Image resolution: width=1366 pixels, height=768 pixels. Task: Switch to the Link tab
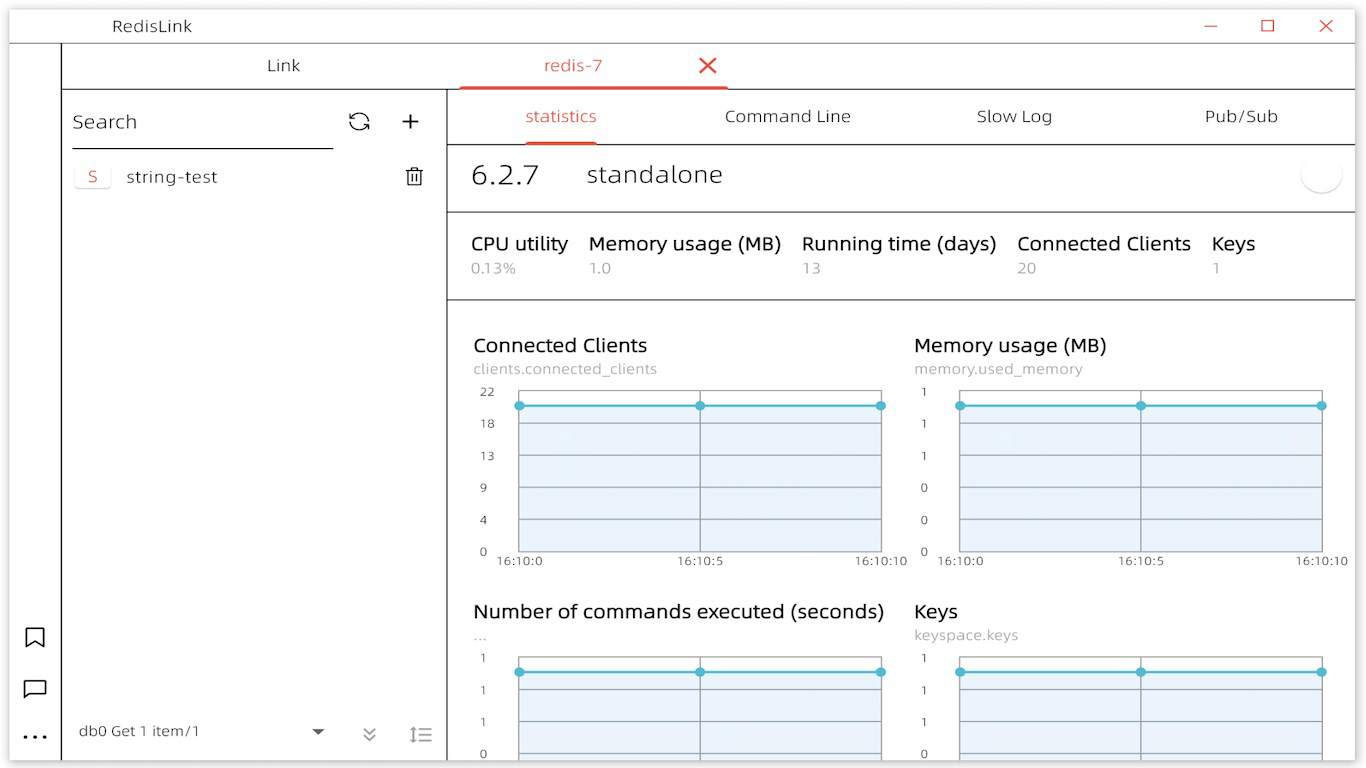[x=283, y=66]
